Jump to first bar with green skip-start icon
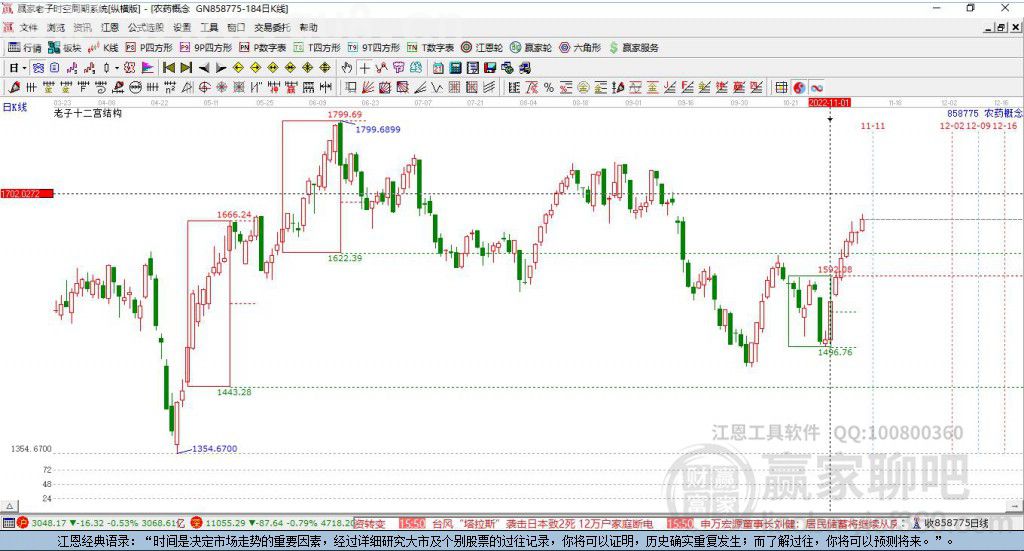Viewport: 1024px width, 551px height. [x=169, y=68]
